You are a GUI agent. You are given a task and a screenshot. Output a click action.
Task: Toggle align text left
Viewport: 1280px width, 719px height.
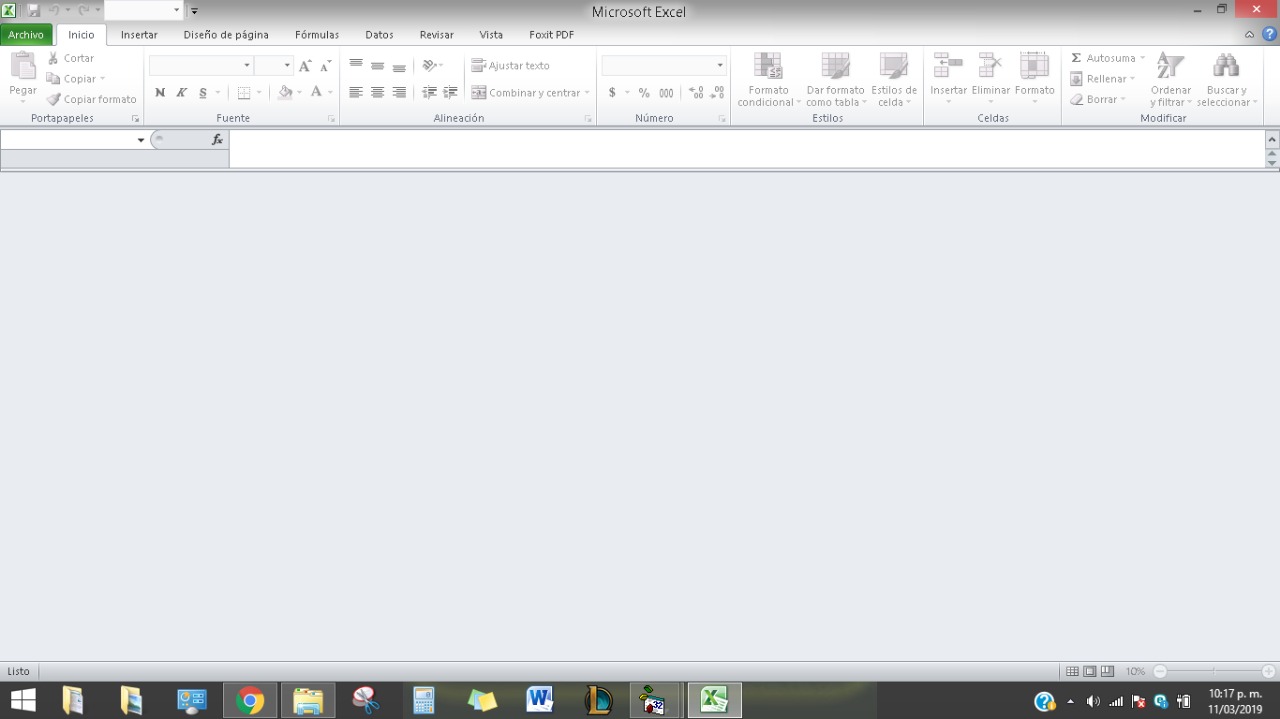[356, 92]
